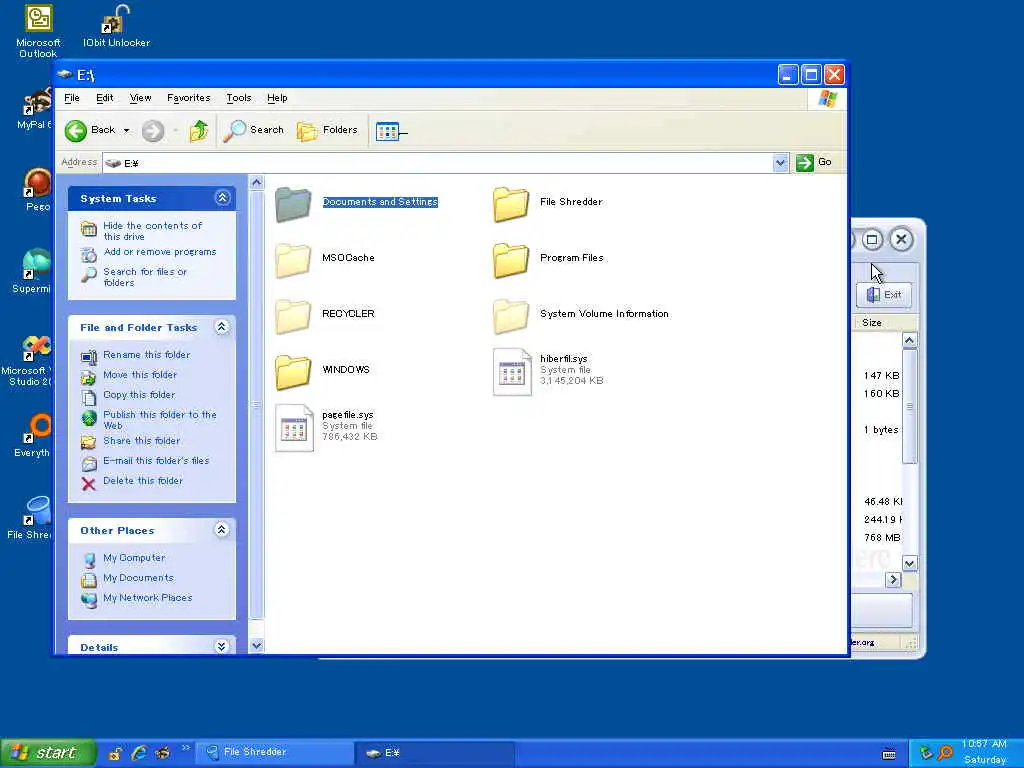Screen dimensions: 1024x768
Task: Click Search for files or folders
Action: pyautogui.click(x=144, y=277)
